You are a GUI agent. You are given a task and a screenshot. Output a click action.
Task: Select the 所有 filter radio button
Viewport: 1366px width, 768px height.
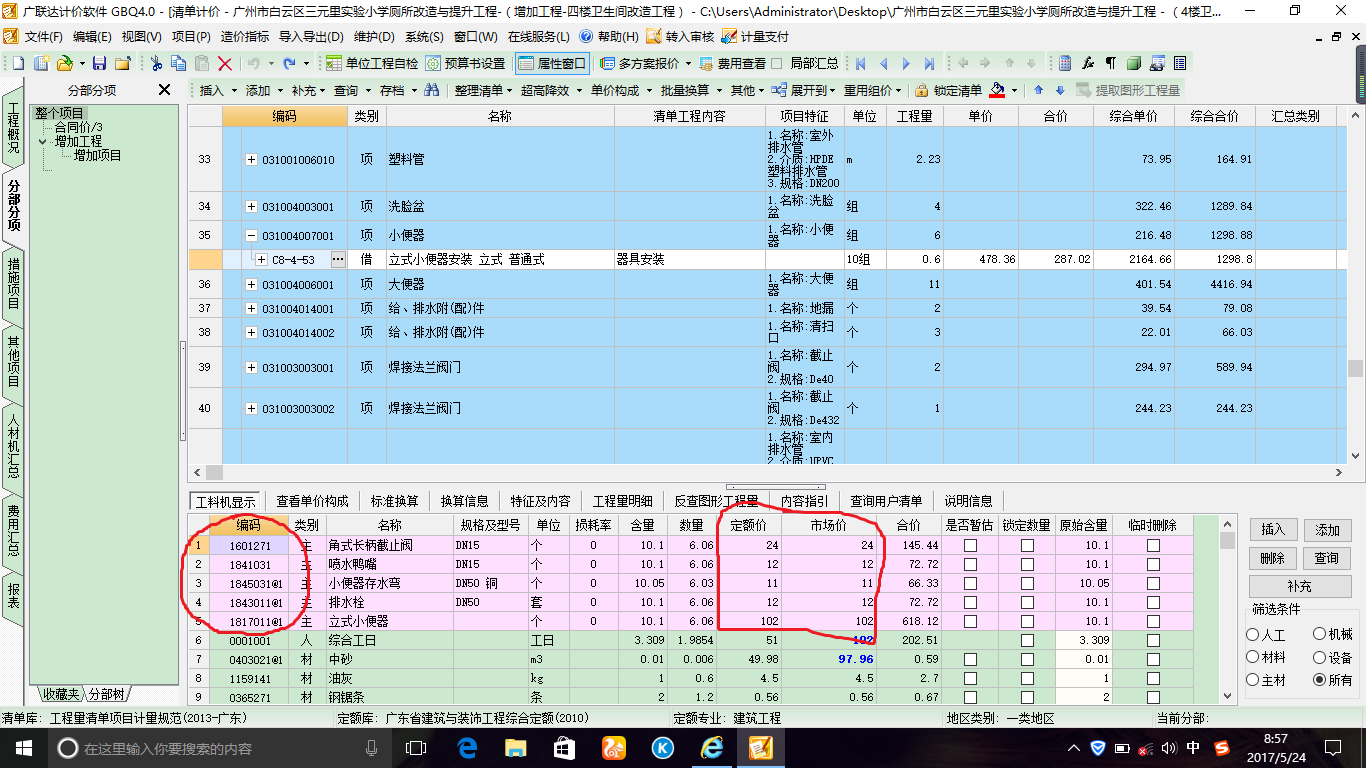[1320, 680]
